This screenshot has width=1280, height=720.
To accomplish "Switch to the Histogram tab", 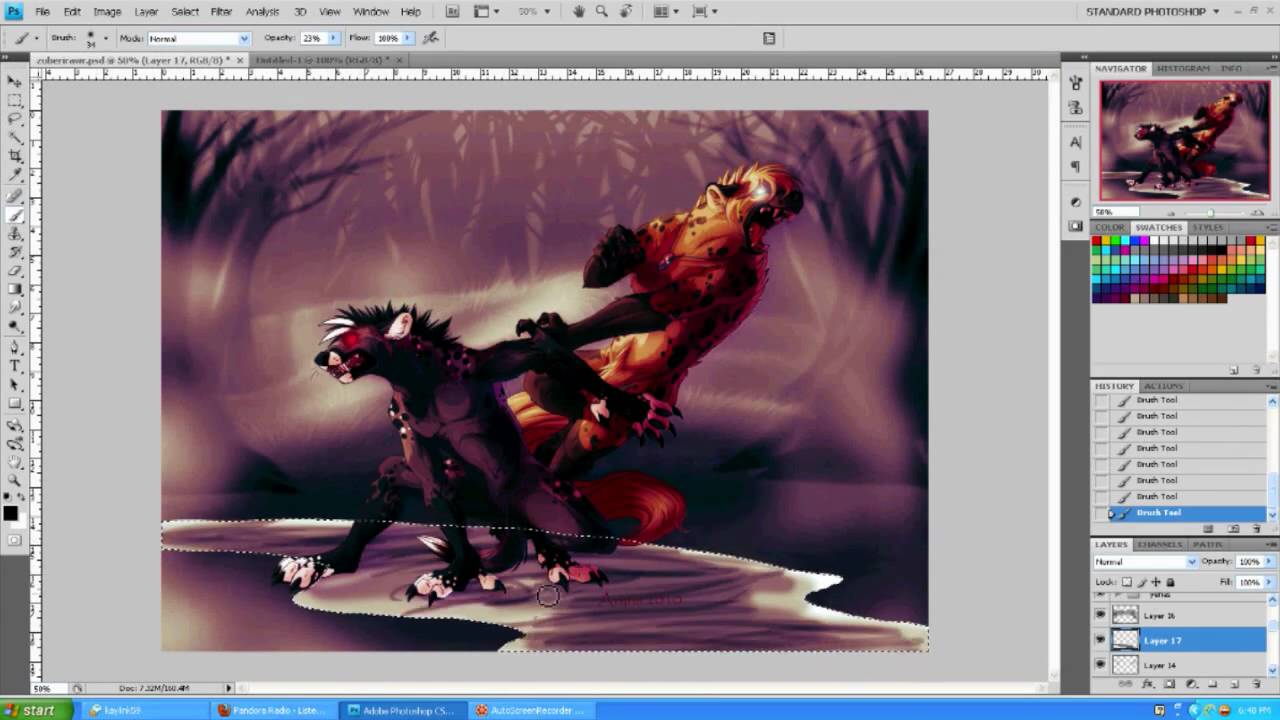I will coord(1184,69).
